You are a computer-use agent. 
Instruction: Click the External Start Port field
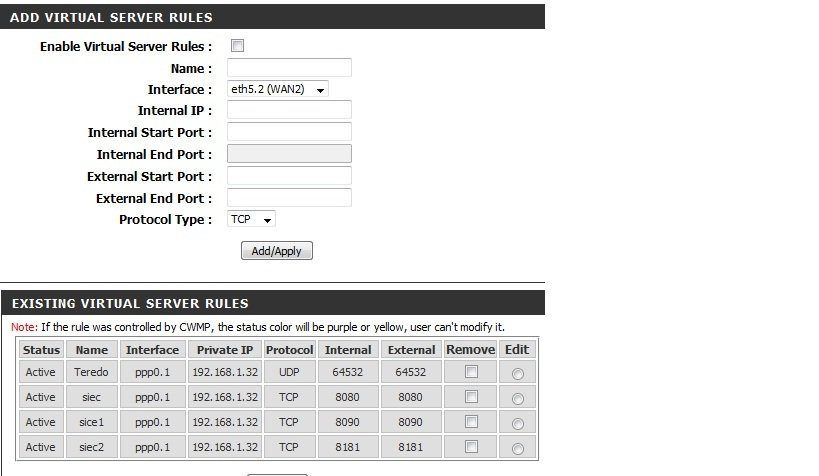(x=289, y=176)
